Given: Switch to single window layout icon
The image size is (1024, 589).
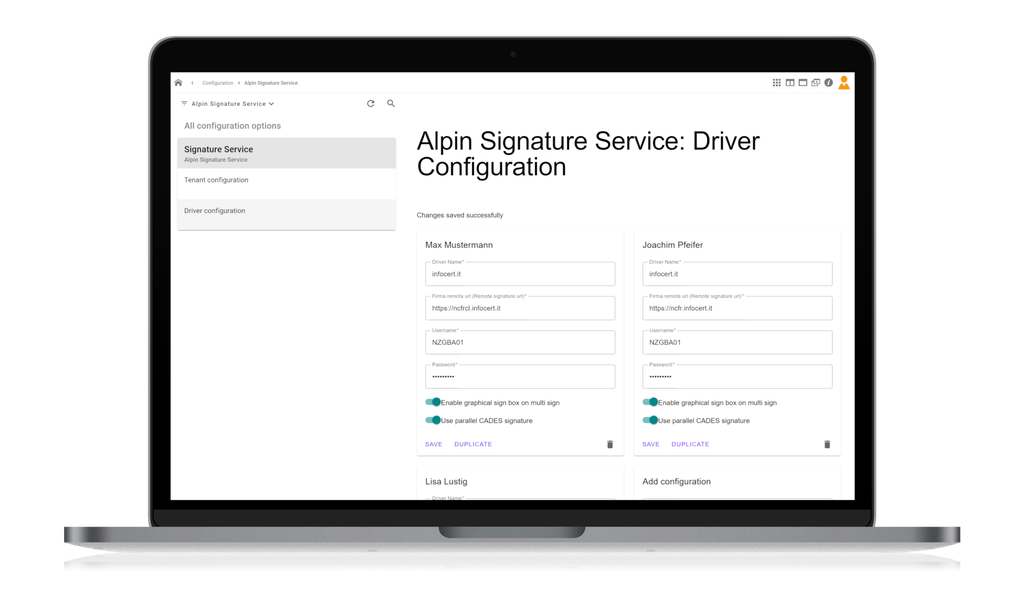Looking at the screenshot, I should 803,83.
